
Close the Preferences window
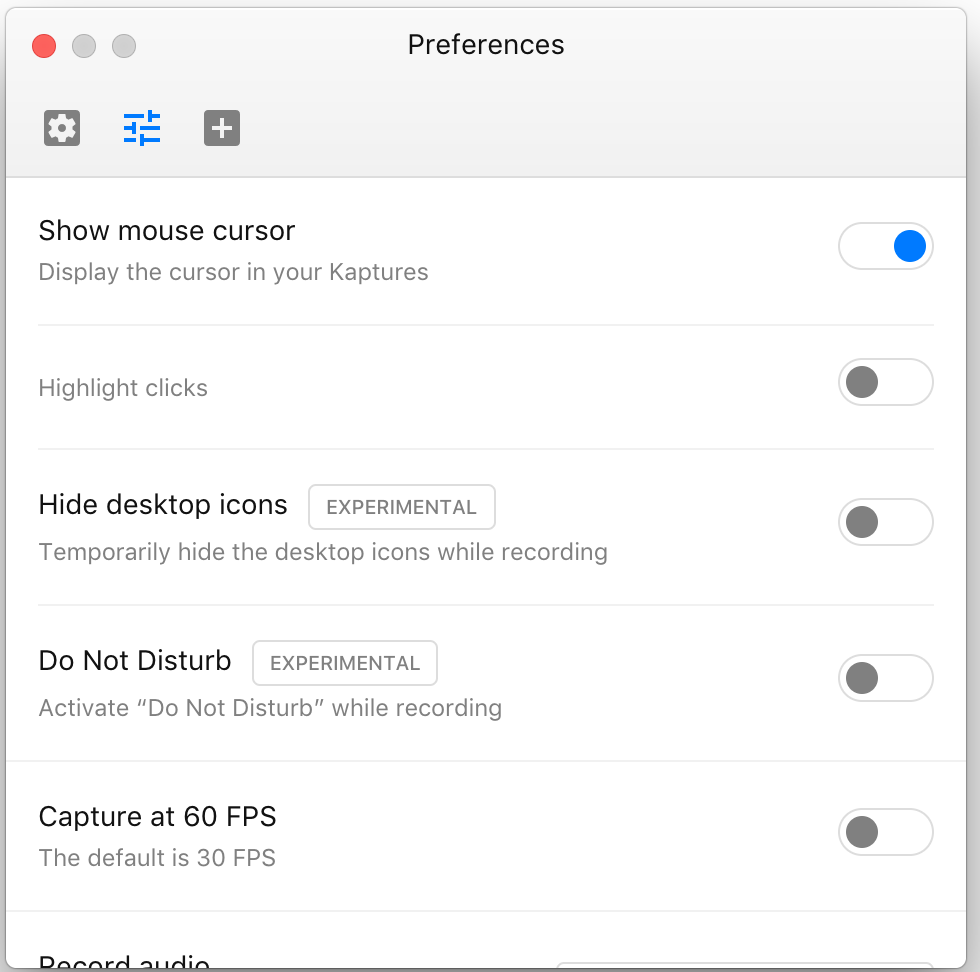pyautogui.click(x=44, y=46)
